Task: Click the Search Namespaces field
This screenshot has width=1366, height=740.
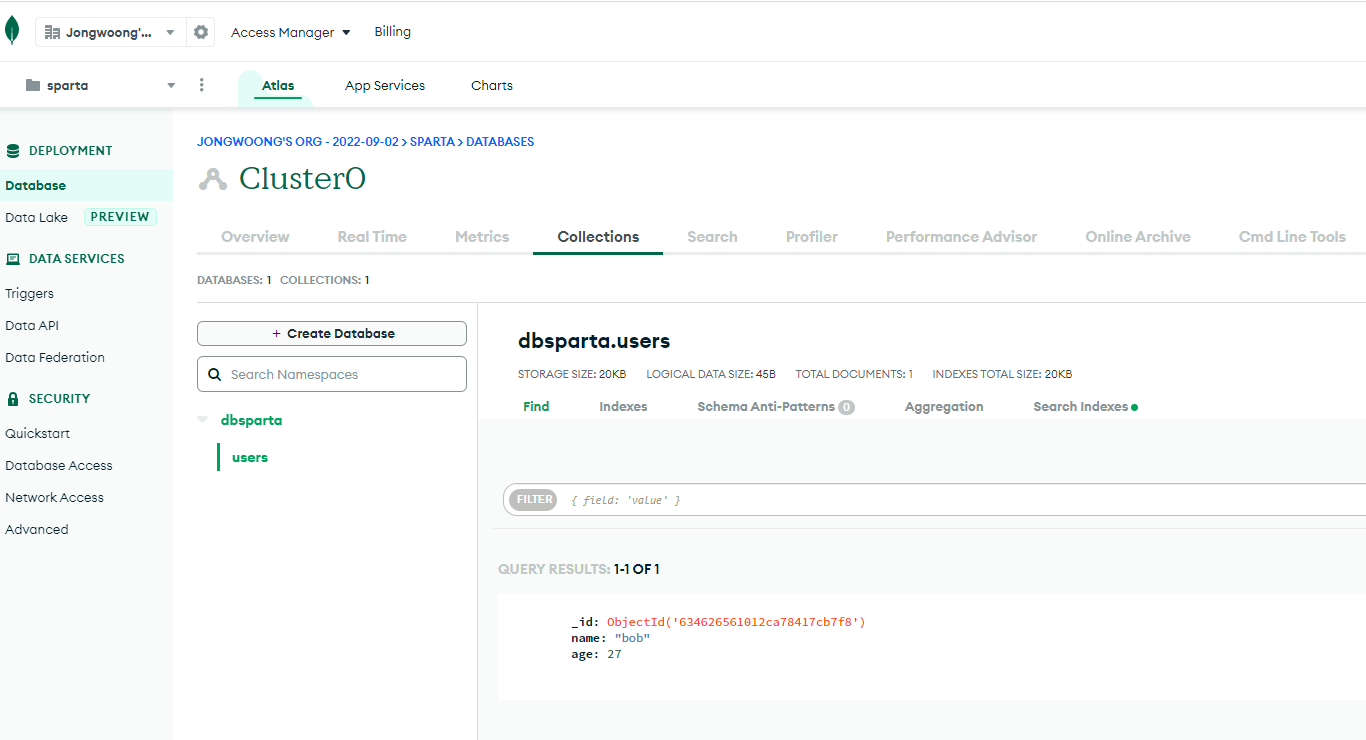Action: coord(332,374)
